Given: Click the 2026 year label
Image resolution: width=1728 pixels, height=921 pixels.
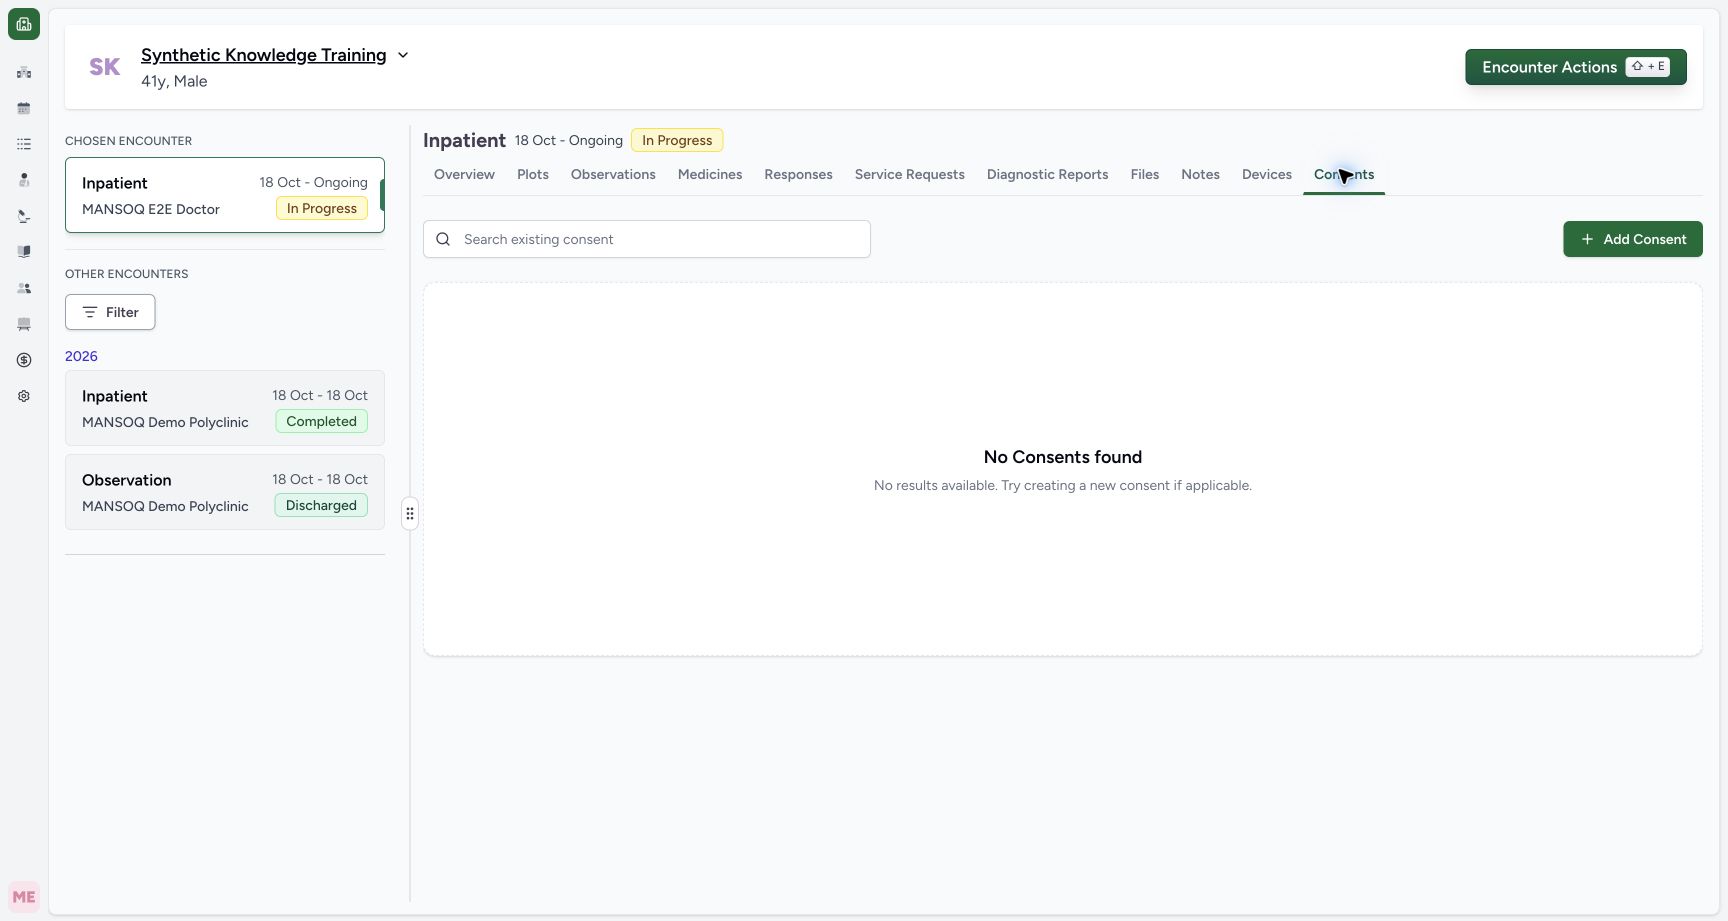Looking at the screenshot, I should click(x=81, y=356).
